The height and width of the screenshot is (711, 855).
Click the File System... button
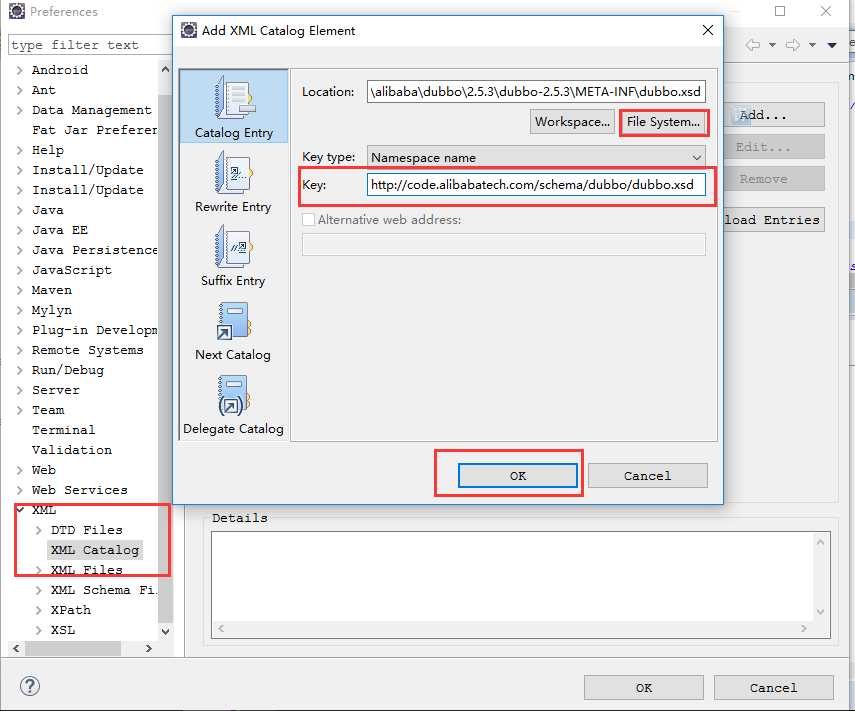click(663, 122)
